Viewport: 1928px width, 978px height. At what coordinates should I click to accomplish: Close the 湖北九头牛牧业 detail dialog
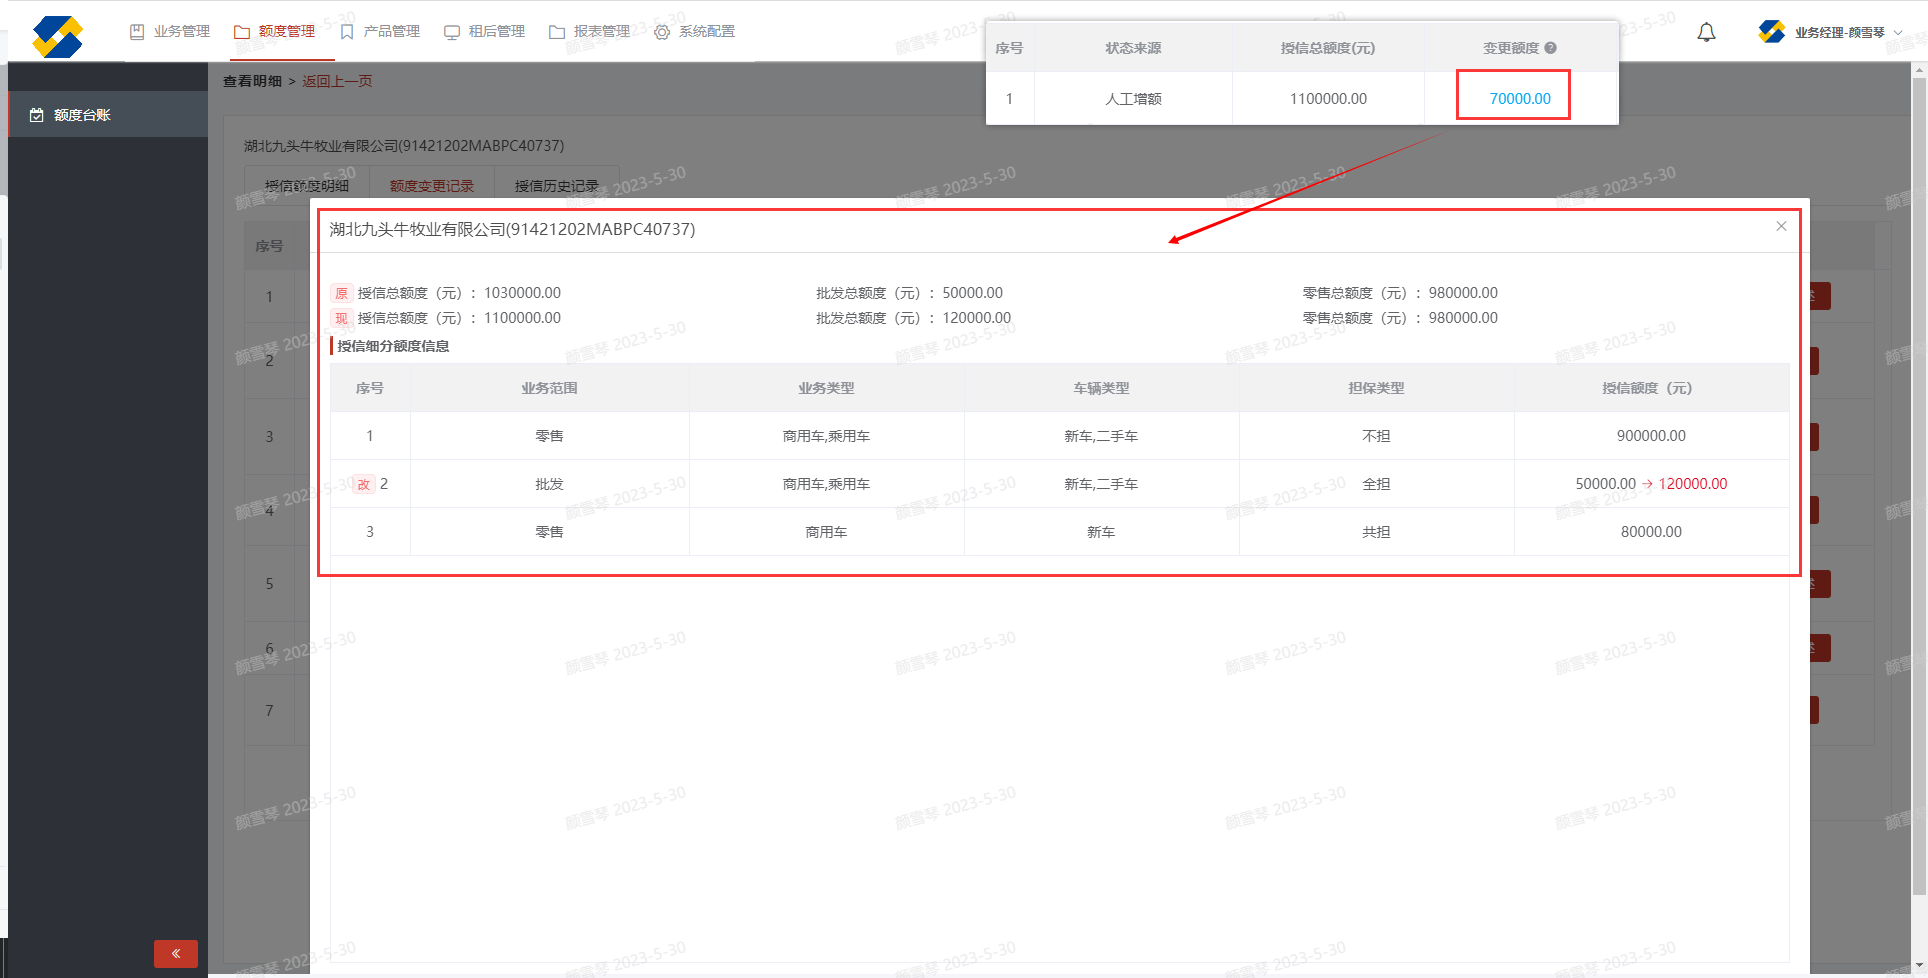1781,227
